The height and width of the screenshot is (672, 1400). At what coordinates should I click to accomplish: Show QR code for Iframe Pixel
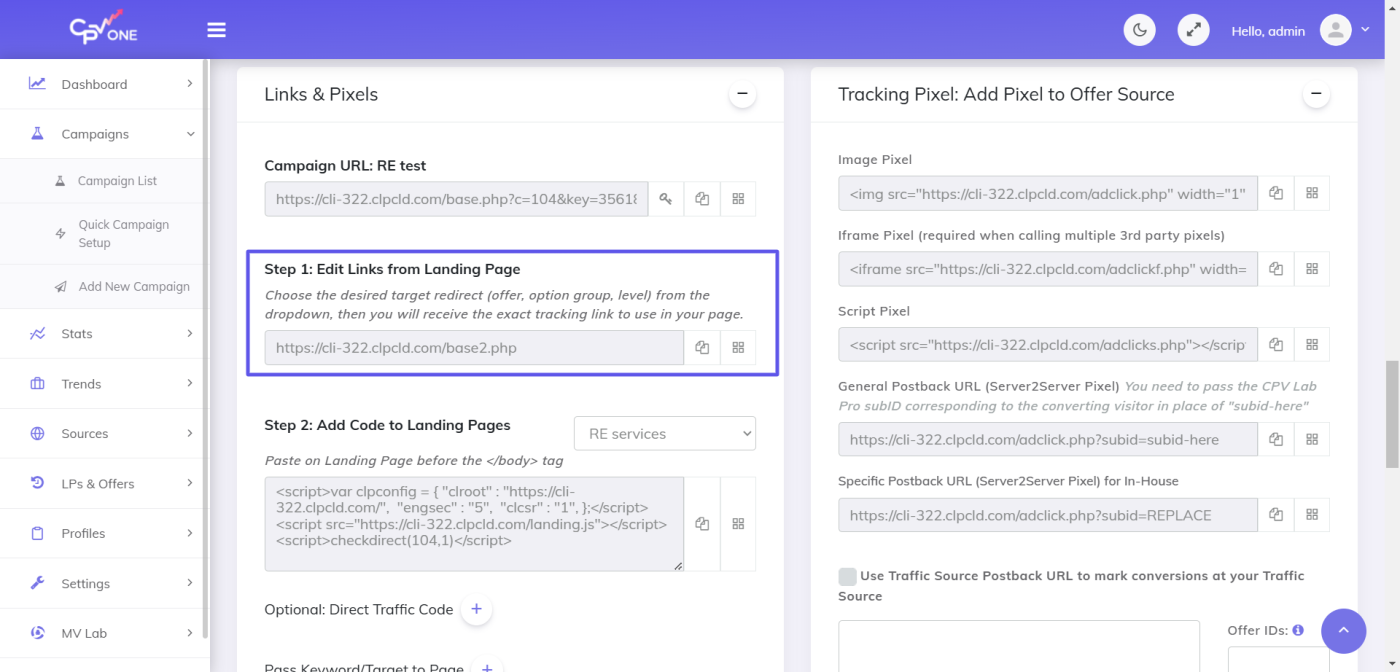tap(1312, 269)
